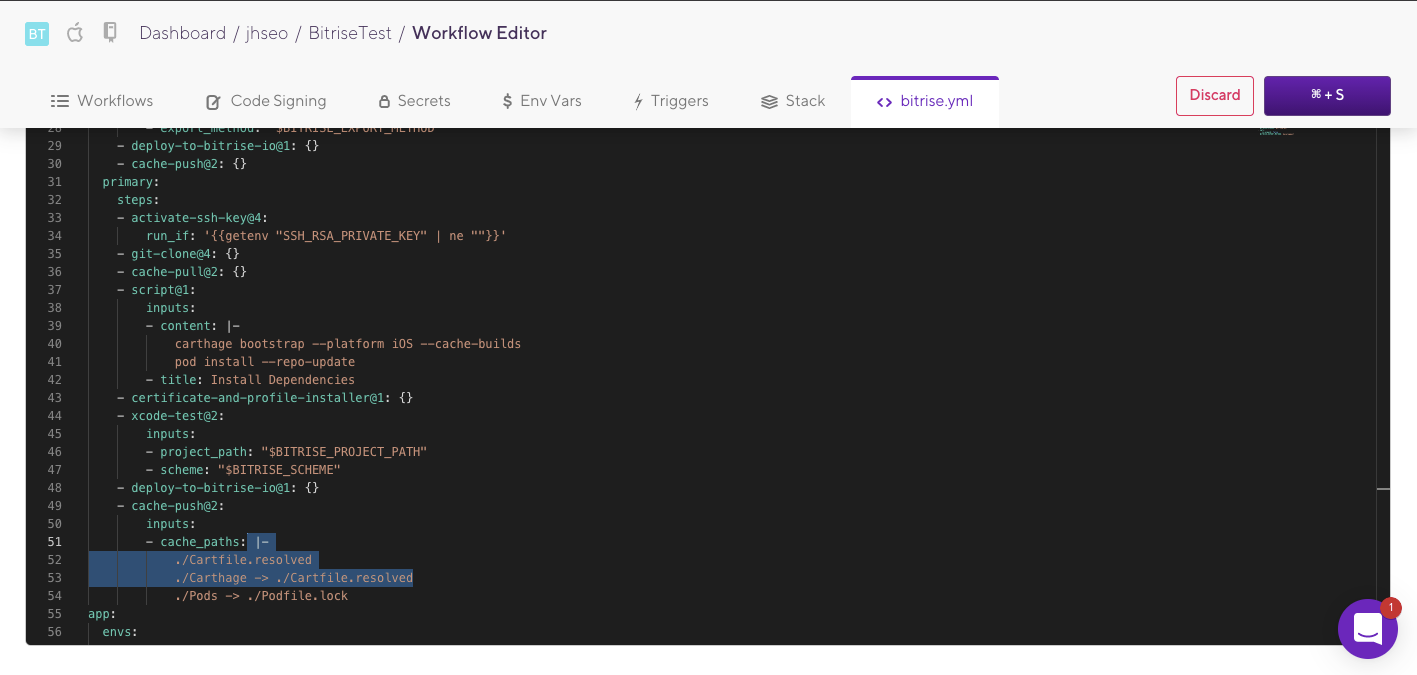Click the scheme "$BITRISE_SCHEME" line
This screenshot has width=1417, height=675.
click(243, 470)
